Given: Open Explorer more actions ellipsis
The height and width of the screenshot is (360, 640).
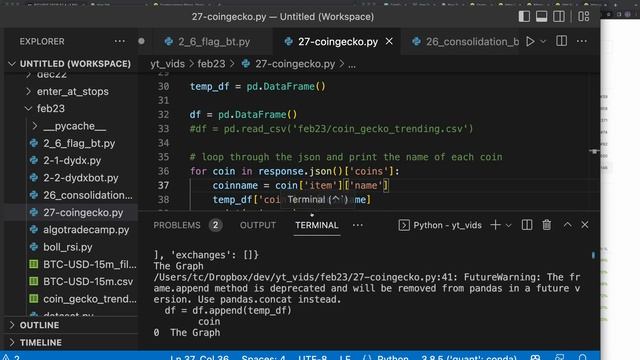Looking at the screenshot, I should (x=120, y=41).
